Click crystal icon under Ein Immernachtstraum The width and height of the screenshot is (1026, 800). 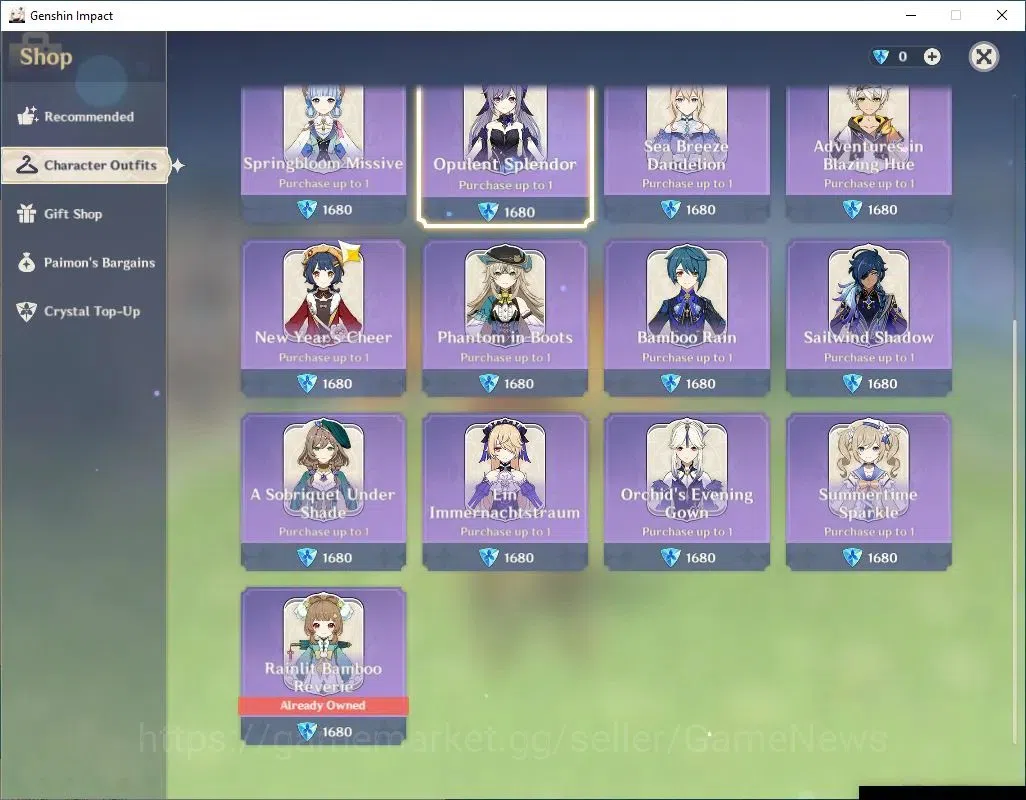click(x=488, y=557)
